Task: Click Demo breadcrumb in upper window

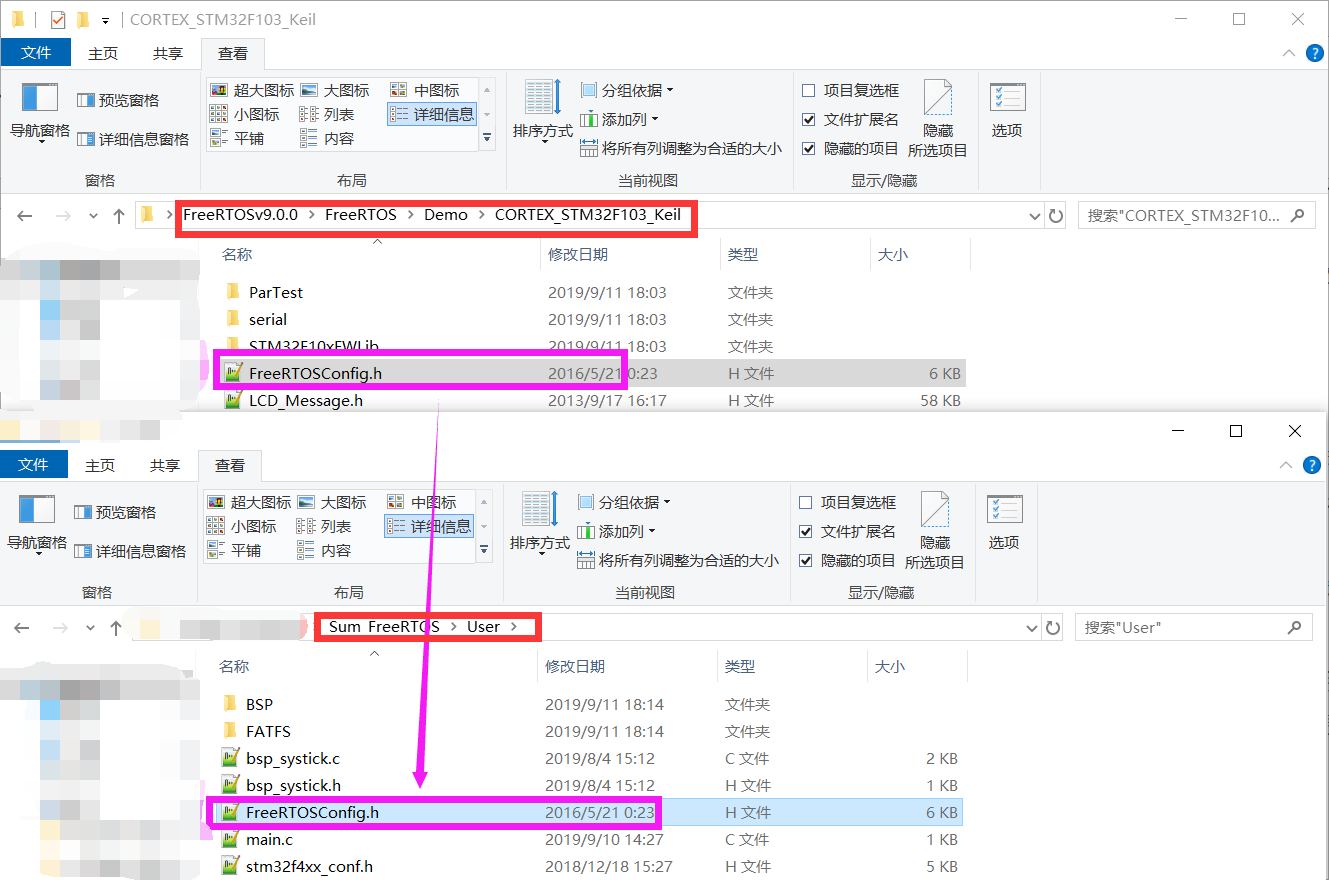Action: point(446,214)
